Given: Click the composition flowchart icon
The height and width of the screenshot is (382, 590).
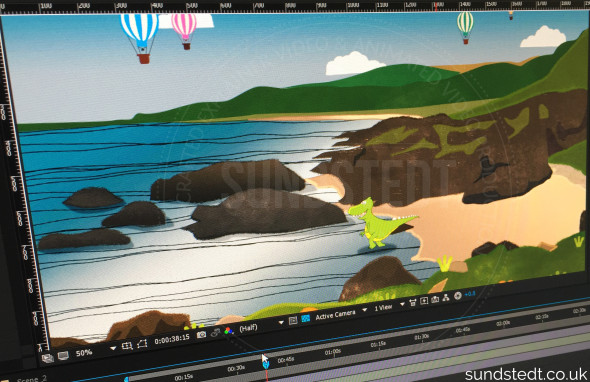Looking at the screenshot, I should (x=446, y=298).
